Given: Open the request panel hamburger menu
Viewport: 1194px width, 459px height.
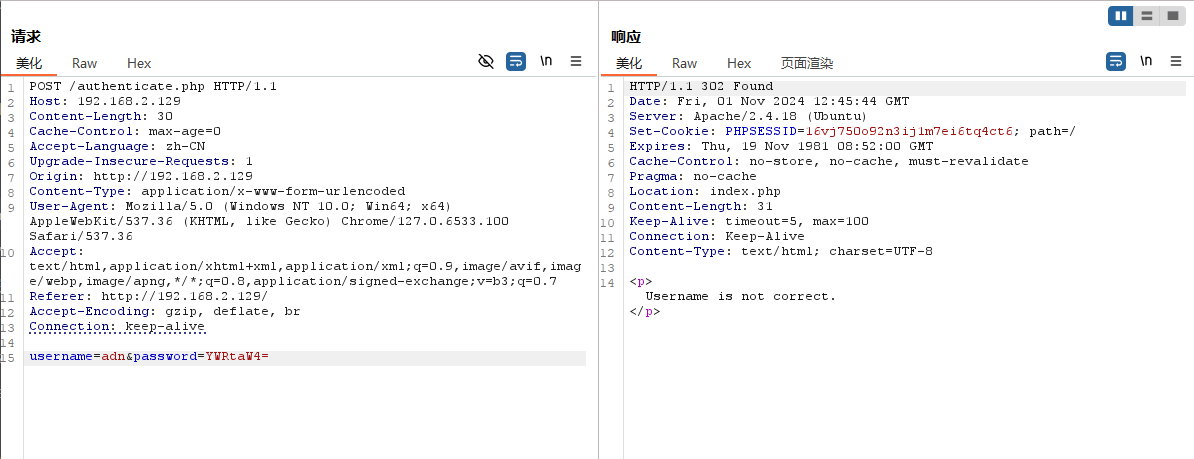Looking at the screenshot, I should coord(576,62).
